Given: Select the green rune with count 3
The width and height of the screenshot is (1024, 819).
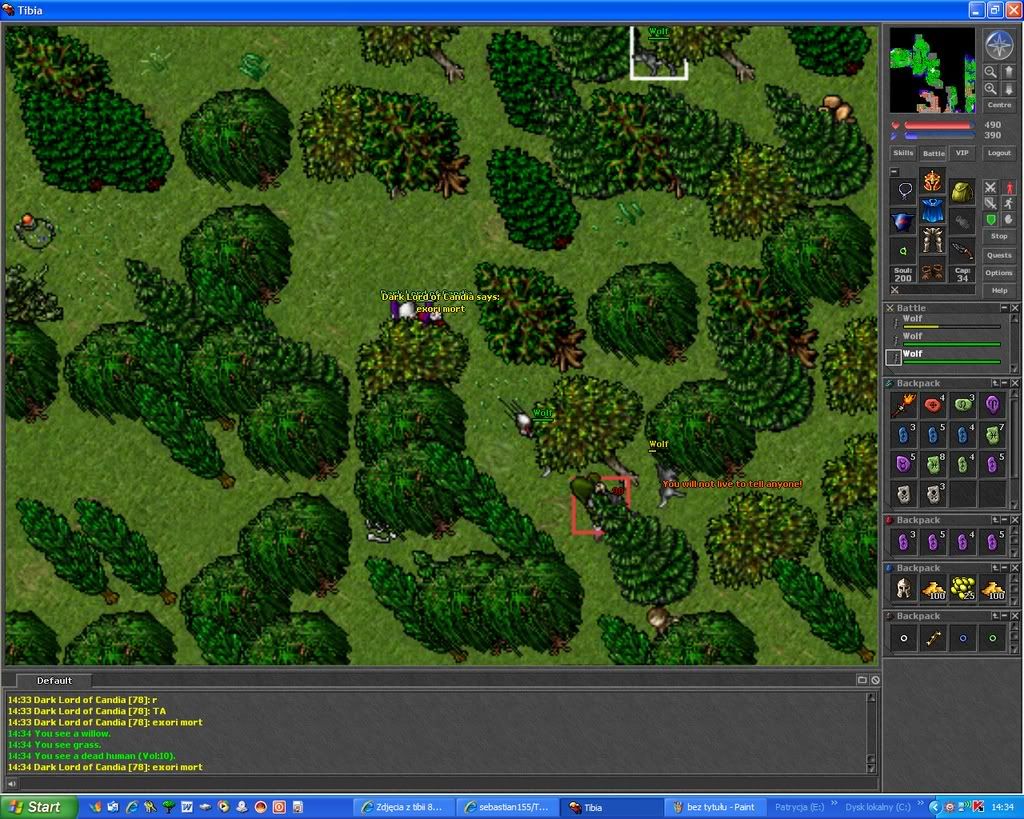Looking at the screenshot, I should point(963,405).
